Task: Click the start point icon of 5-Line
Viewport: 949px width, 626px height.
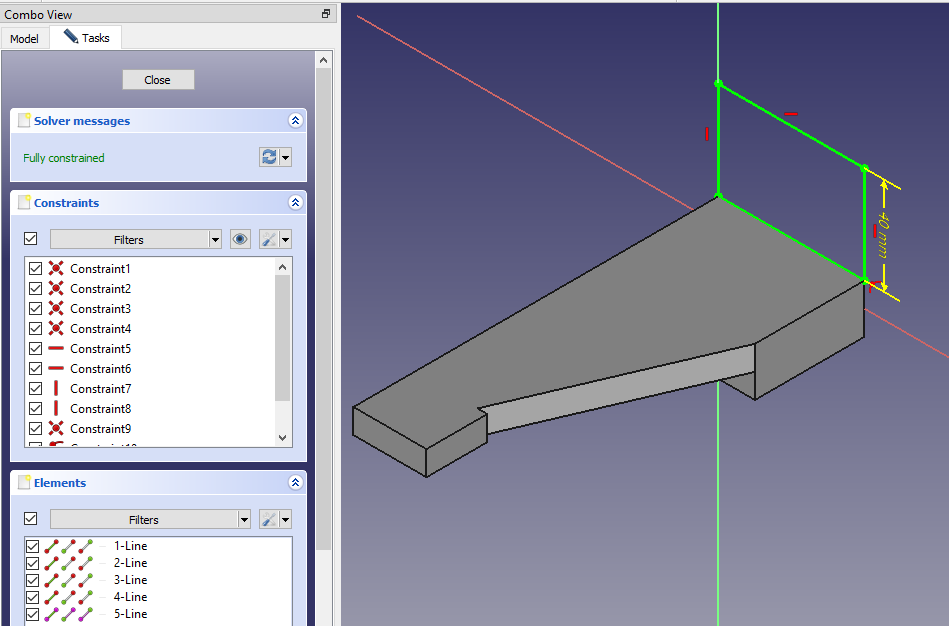Action: pyautogui.click(x=69, y=614)
